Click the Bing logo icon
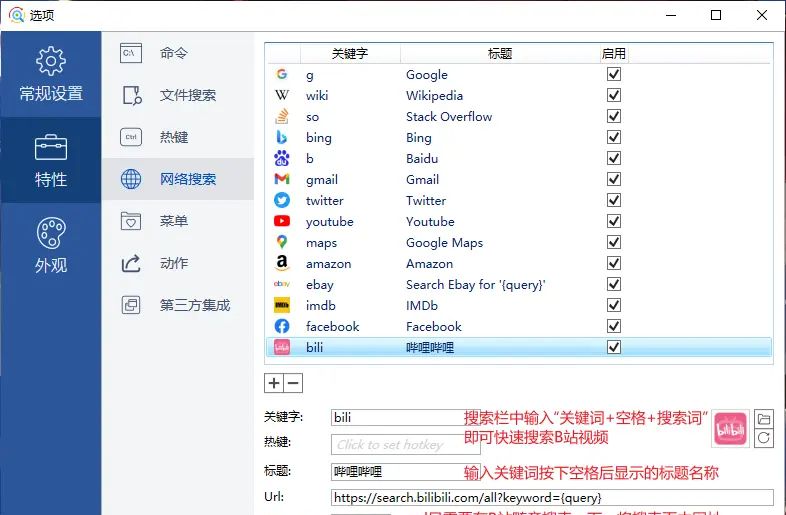 tap(282, 137)
